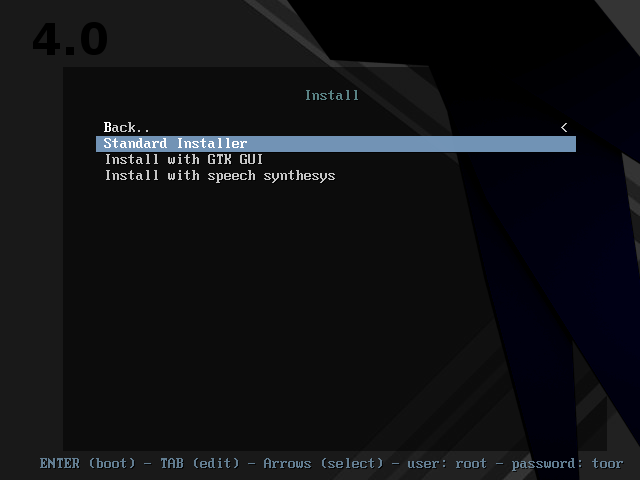
Task: Pick Install with speech synthesys option
Action: (336, 176)
